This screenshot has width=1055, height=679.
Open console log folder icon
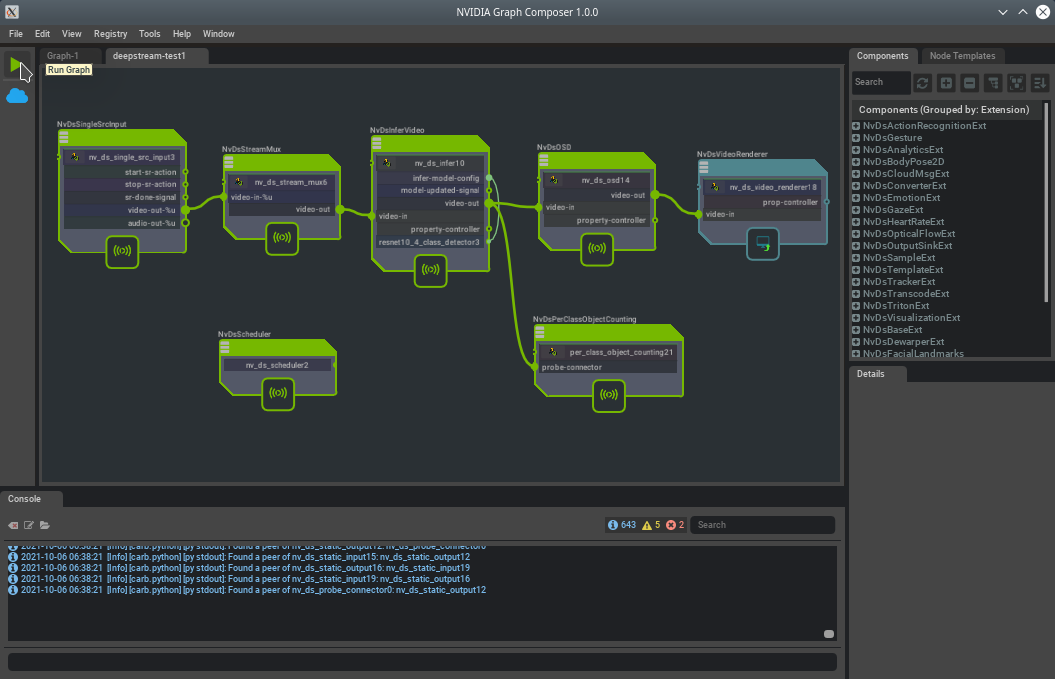click(x=45, y=525)
